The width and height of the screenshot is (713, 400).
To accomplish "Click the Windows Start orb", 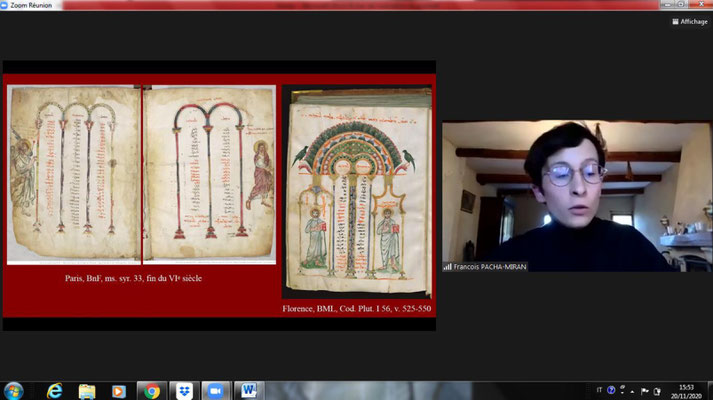I will pos(13,391).
